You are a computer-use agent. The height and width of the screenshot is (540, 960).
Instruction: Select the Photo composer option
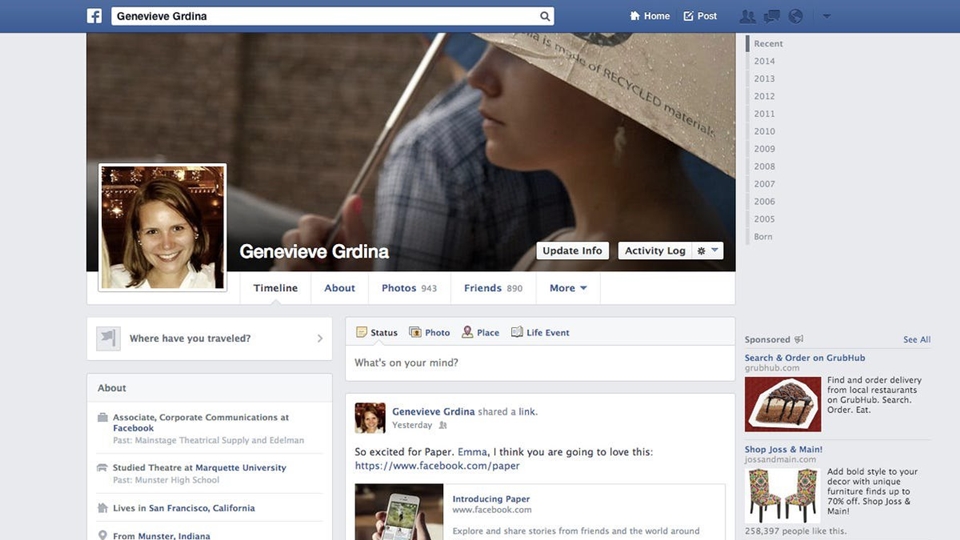click(430, 332)
